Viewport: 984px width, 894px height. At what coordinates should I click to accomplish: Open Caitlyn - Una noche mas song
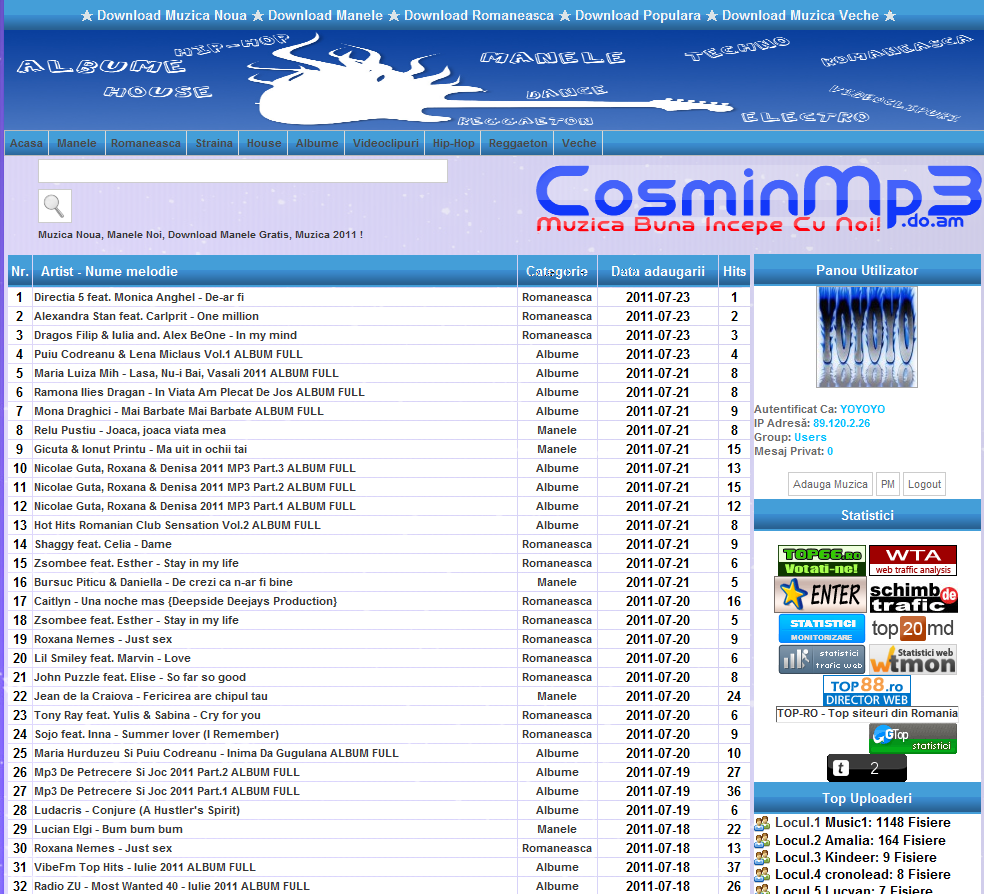[185, 601]
